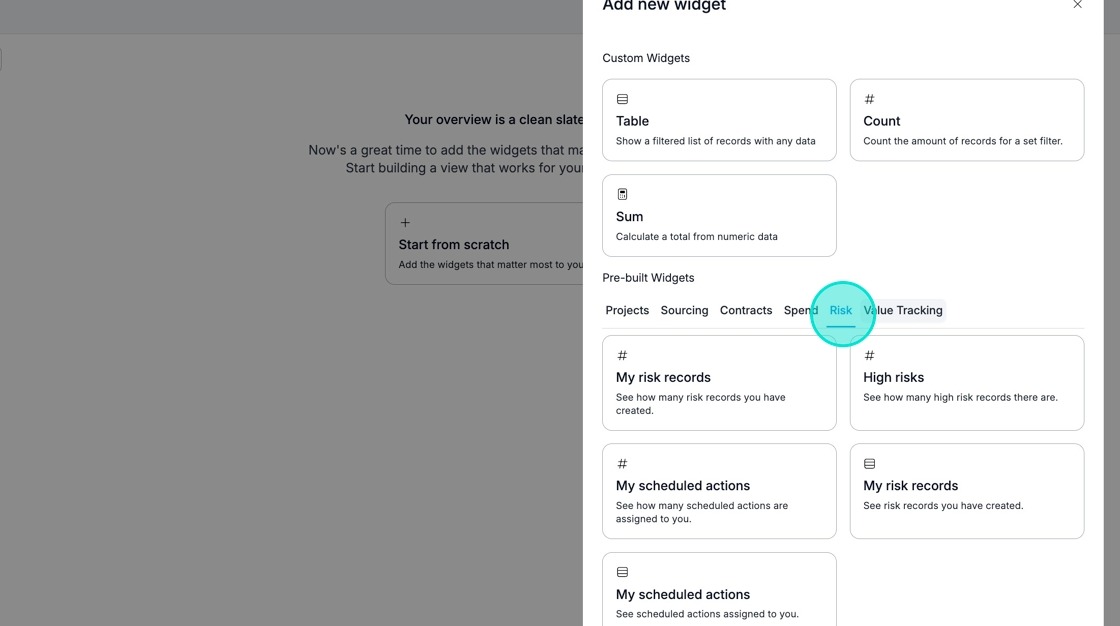
Task: Click the calculator icon on Sum widget
Action: coord(622,194)
